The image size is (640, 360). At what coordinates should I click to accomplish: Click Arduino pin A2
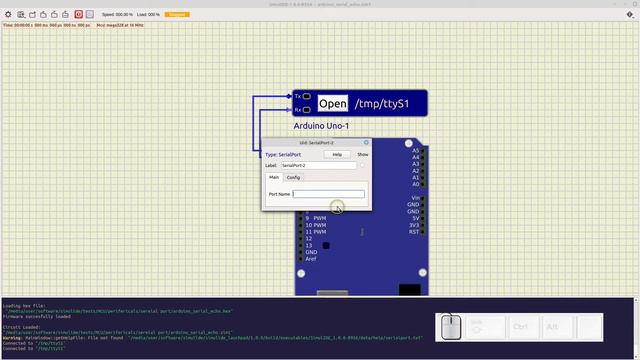tap(423, 171)
